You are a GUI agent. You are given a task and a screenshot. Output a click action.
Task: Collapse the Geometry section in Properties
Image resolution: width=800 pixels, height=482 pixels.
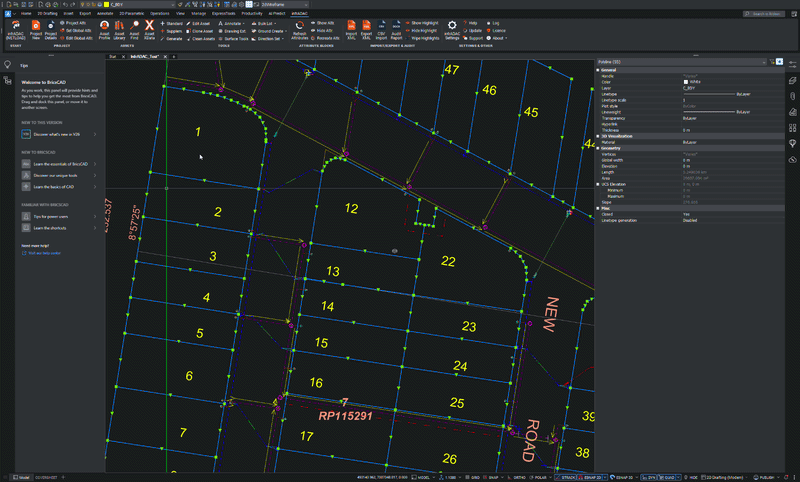(598, 148)
